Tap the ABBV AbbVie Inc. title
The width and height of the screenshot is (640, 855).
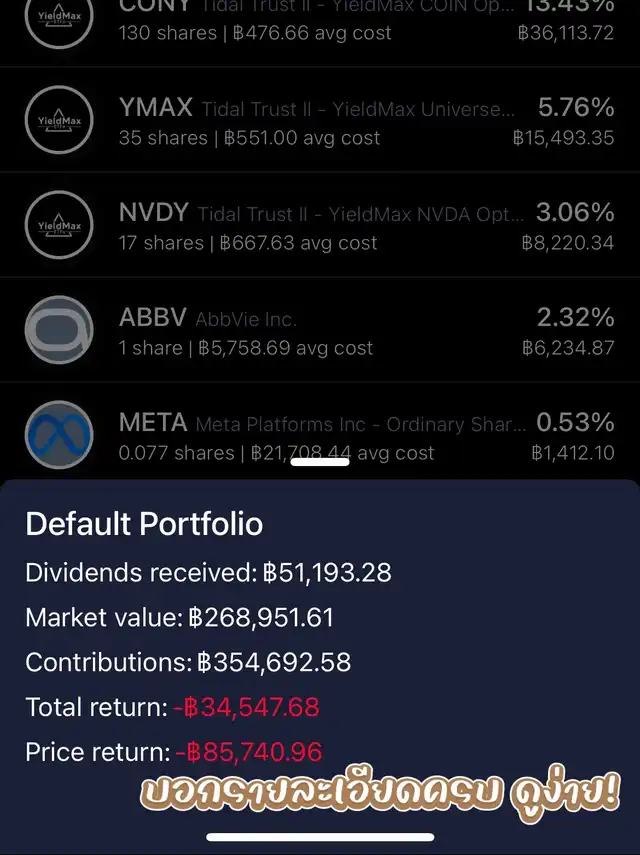coord(208,318)
